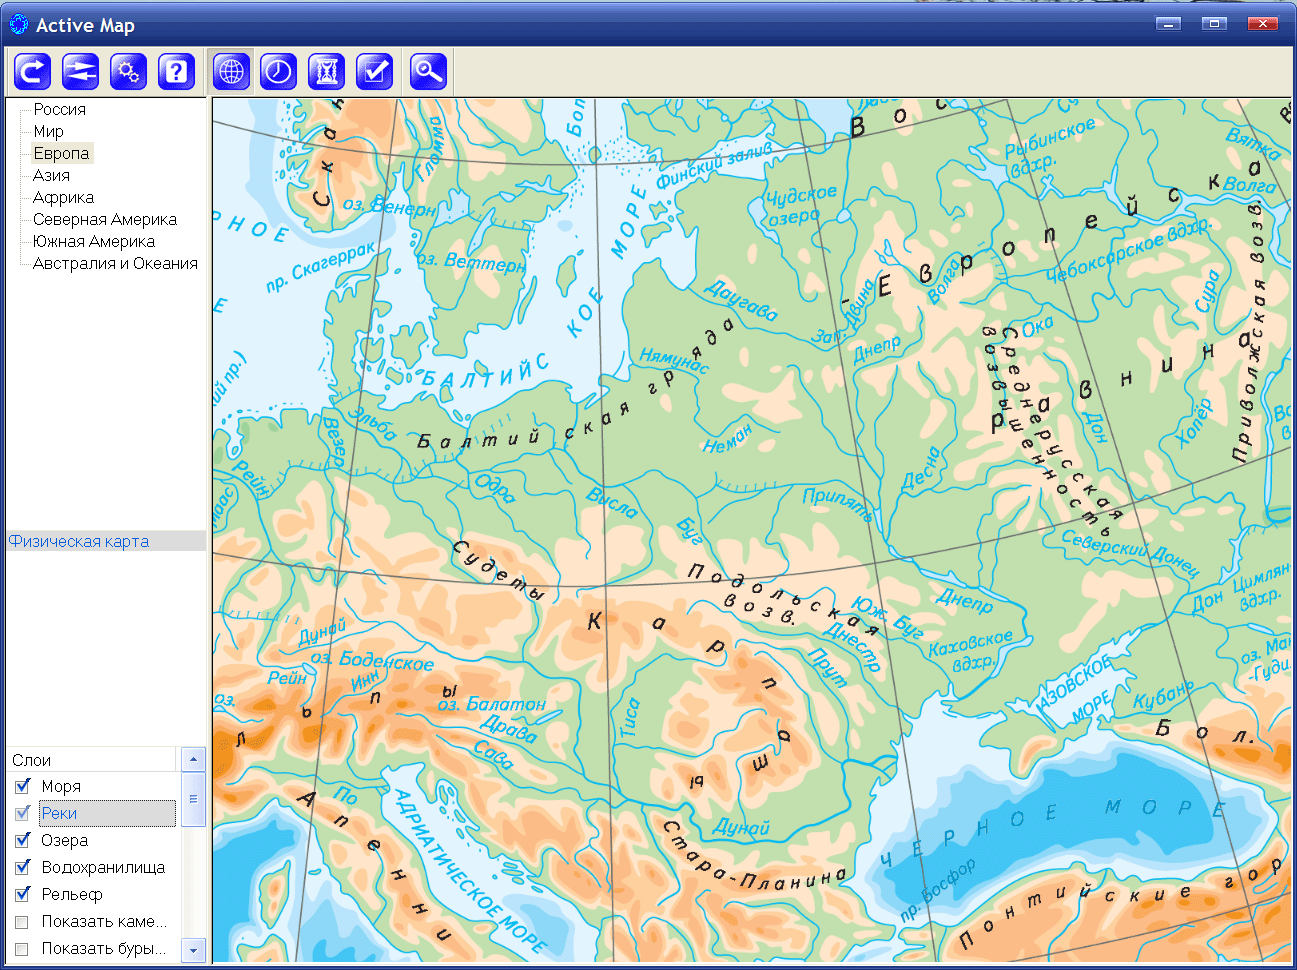This screenshot has width=1297, height=970.
Task: Toggle the Рельеф layer checkbox
Action: 22,894
